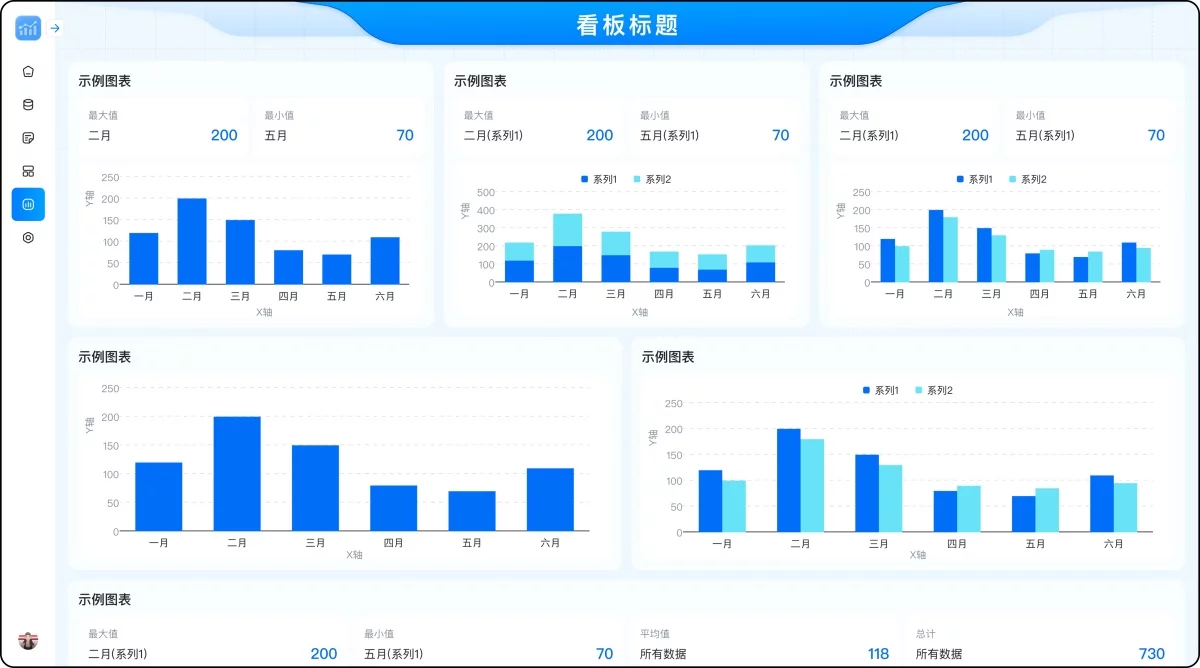Click the 看板标题 header banner
The height and width of the screenshot is (668, 1200).
[x=626, y=25]
